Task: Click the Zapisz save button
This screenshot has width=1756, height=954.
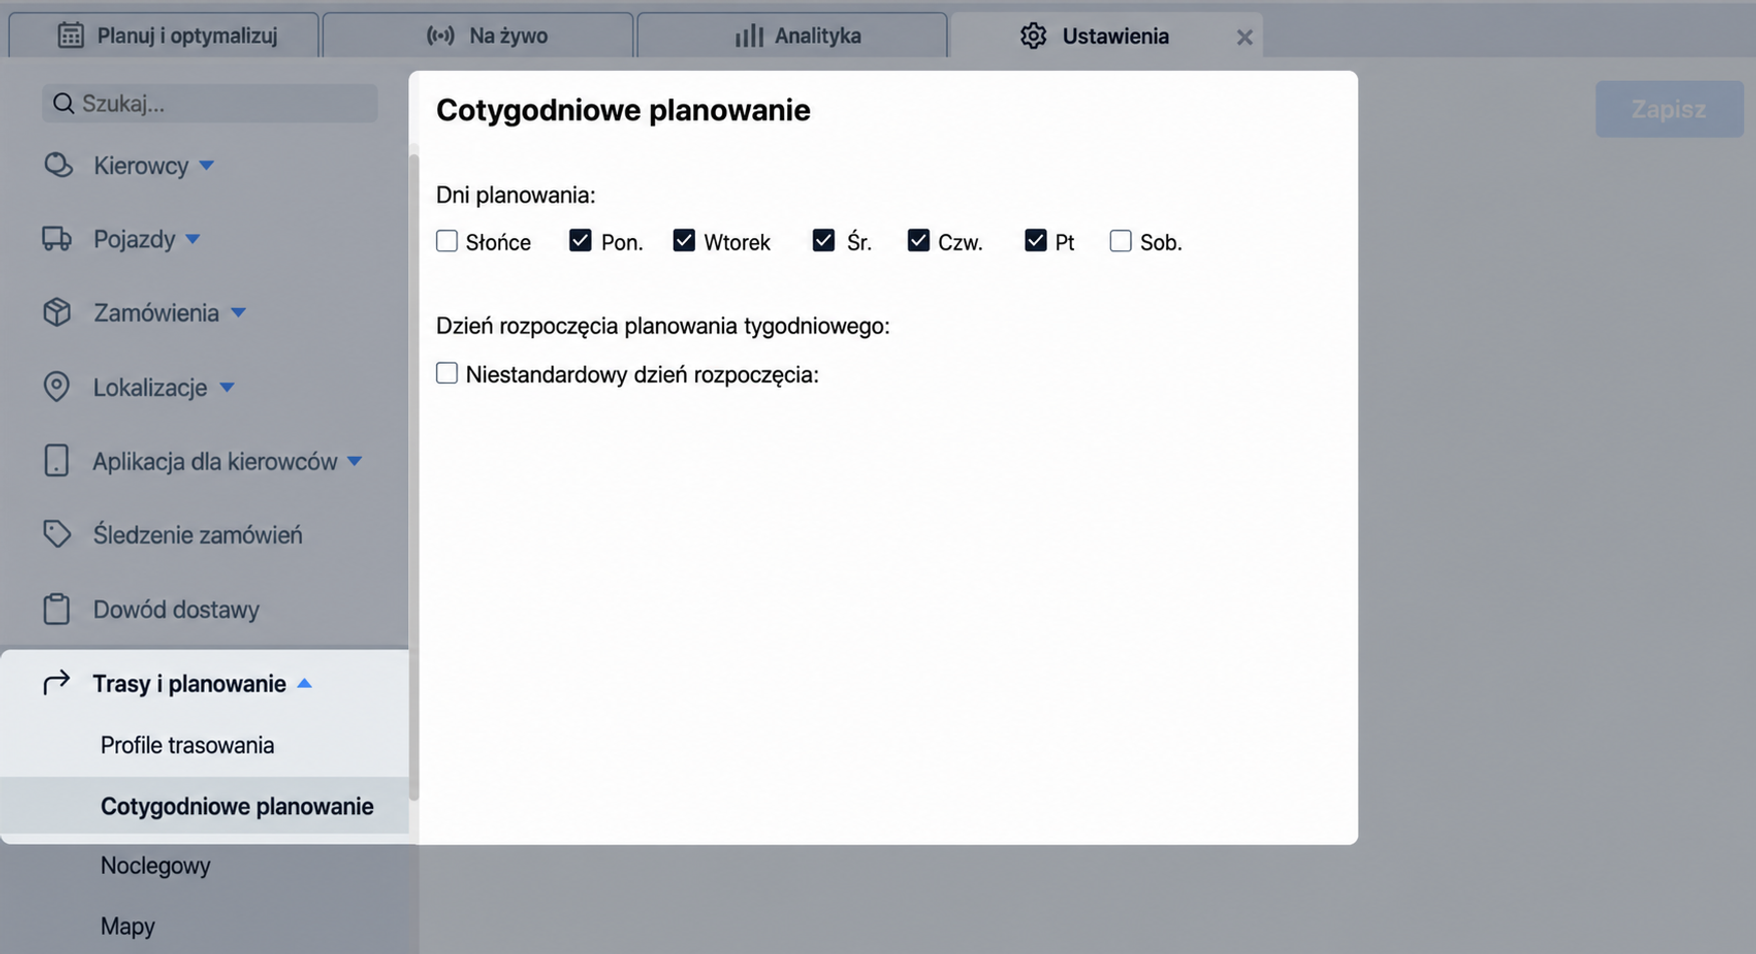Action: click(1669, 109)
